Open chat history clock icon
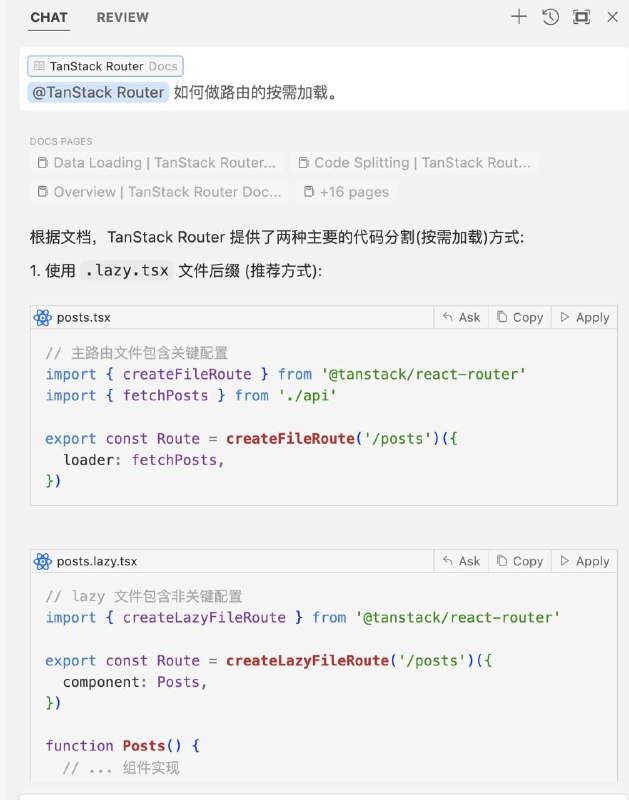This screenshot has width=629, height=800. [550, 17]
